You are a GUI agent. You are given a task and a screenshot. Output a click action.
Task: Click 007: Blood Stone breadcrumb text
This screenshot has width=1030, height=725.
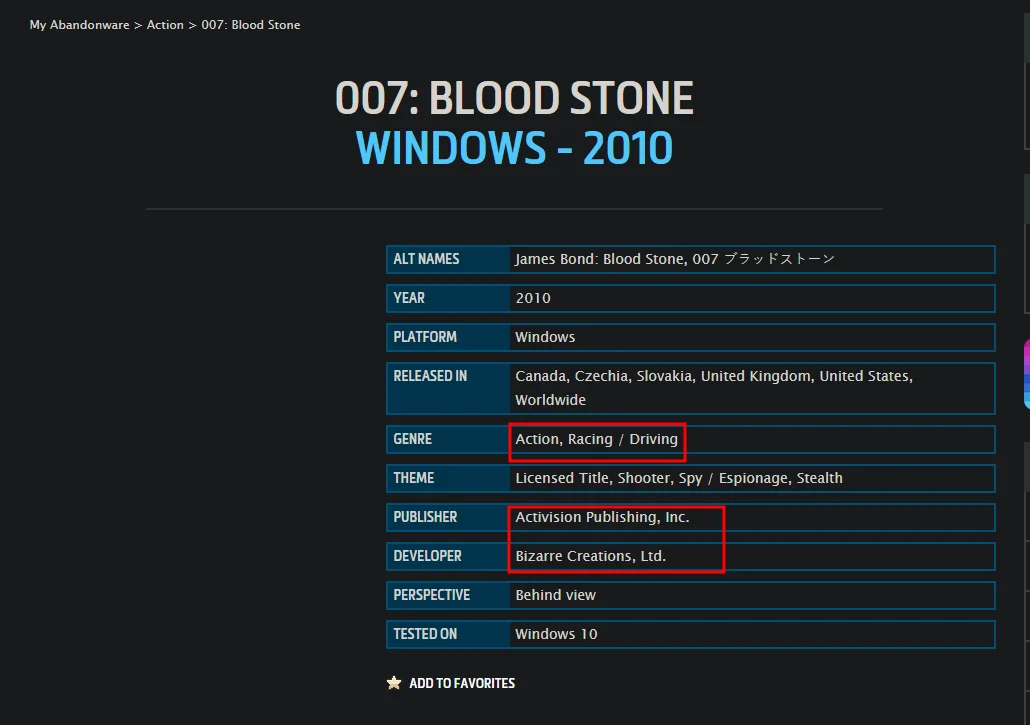pyautogui.click(x=251, y=25)
